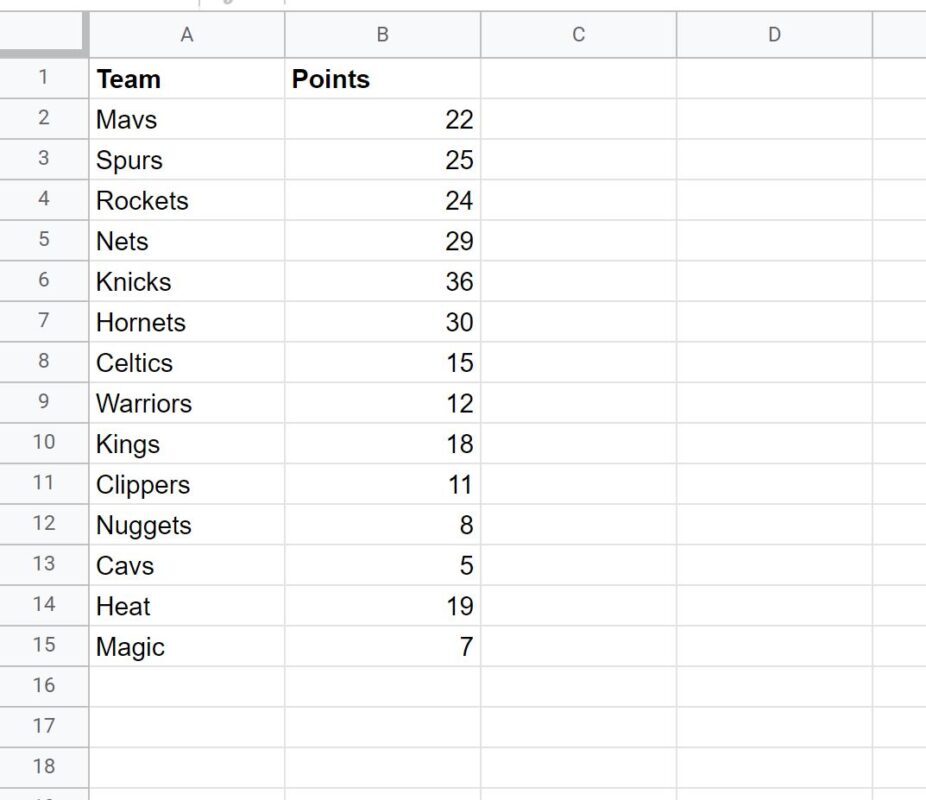Select row 15 header
The height and width of the screenshot is (800, 926).
[x=44, y=646]
